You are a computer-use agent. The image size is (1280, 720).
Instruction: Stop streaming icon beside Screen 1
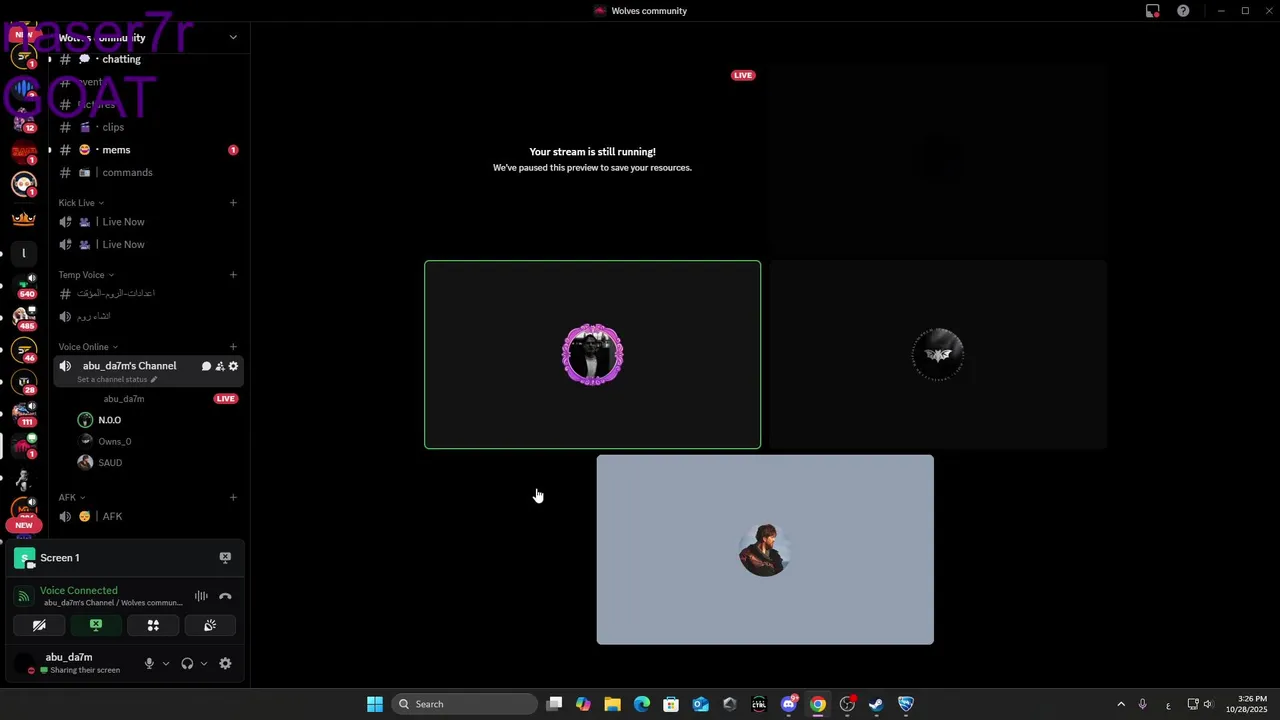[225, 557]
